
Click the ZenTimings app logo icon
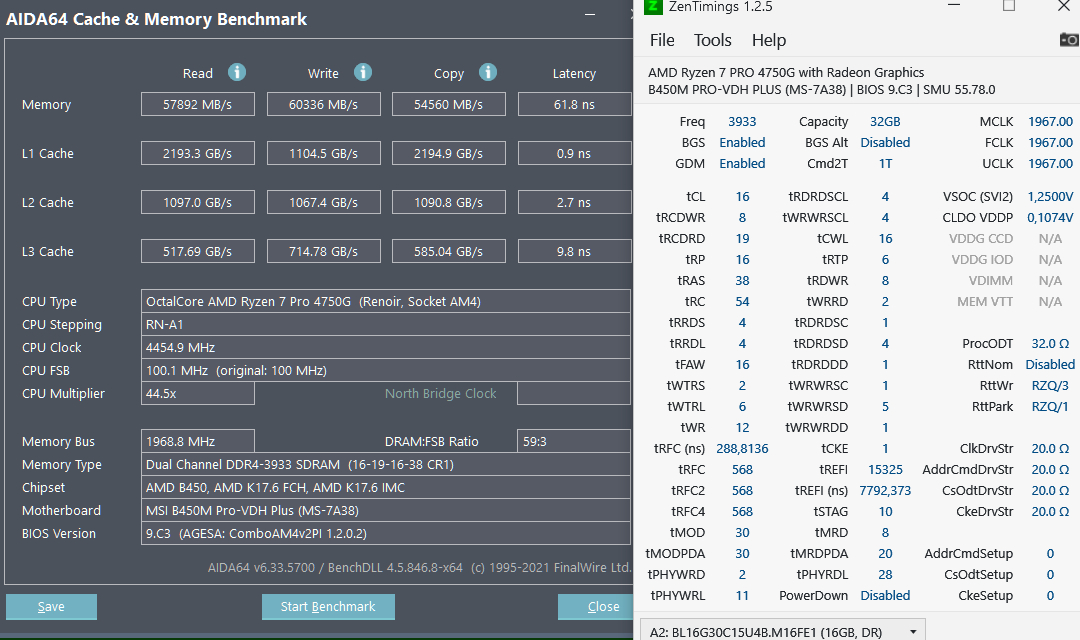click(x=652, y=7)
